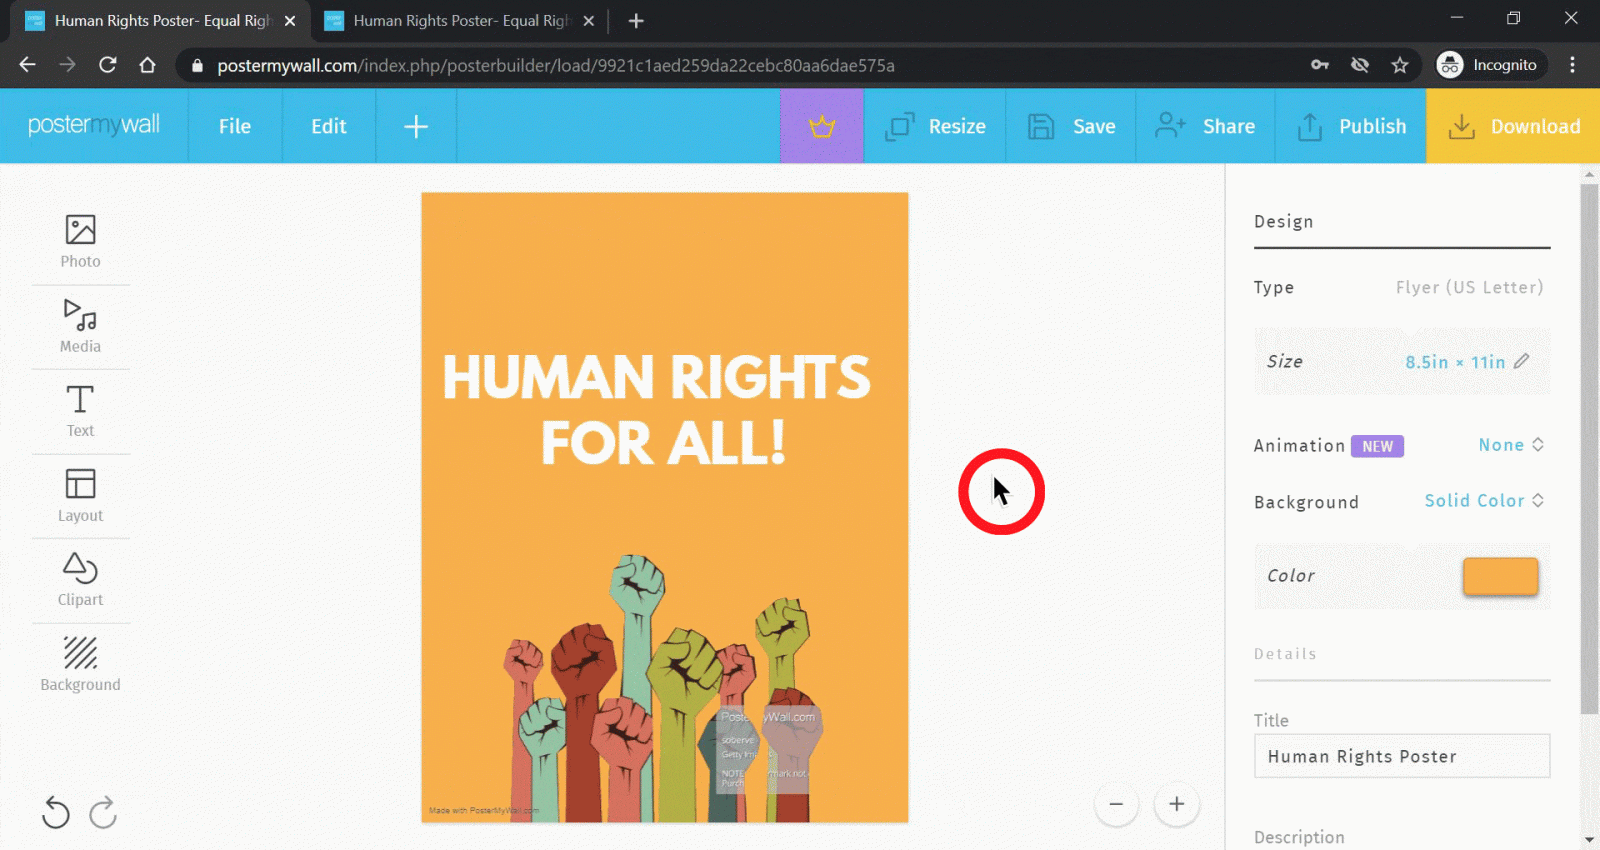
Task: Click the premium crown icon
Action: (x=822, y=126)
